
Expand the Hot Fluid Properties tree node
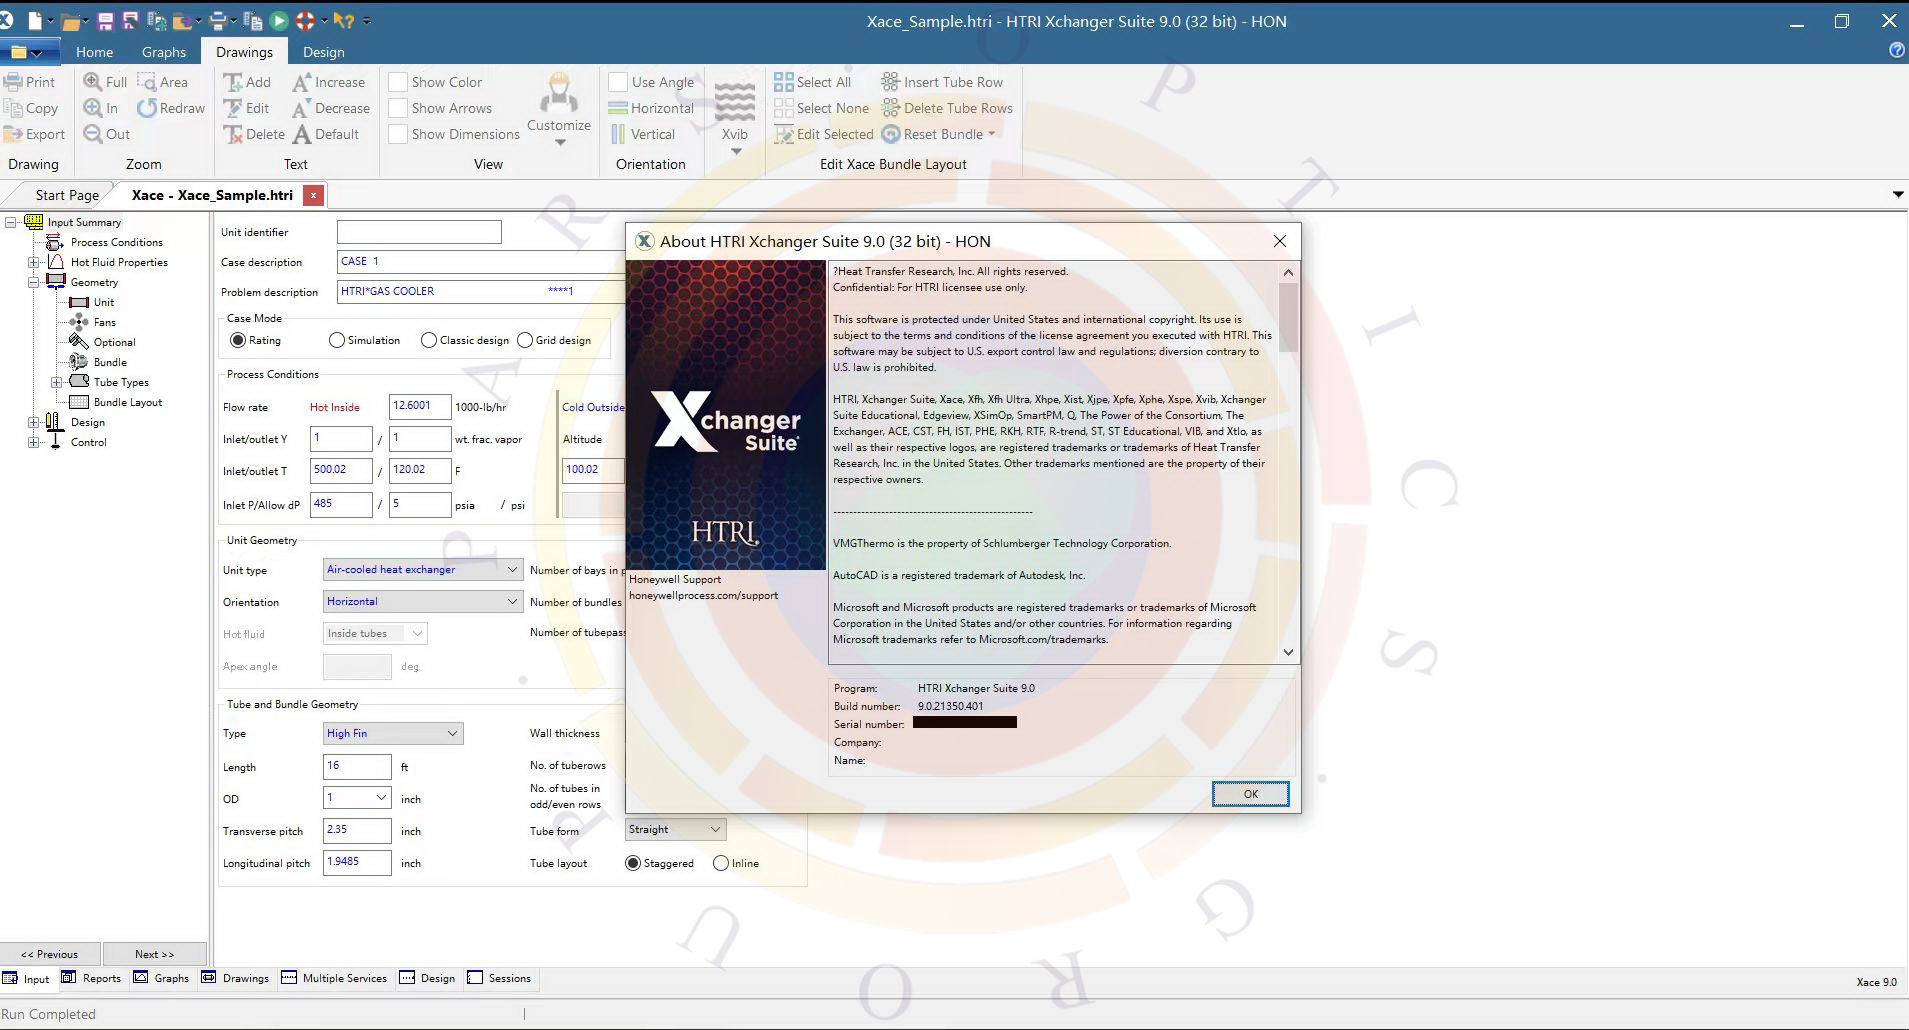[34, 262]
